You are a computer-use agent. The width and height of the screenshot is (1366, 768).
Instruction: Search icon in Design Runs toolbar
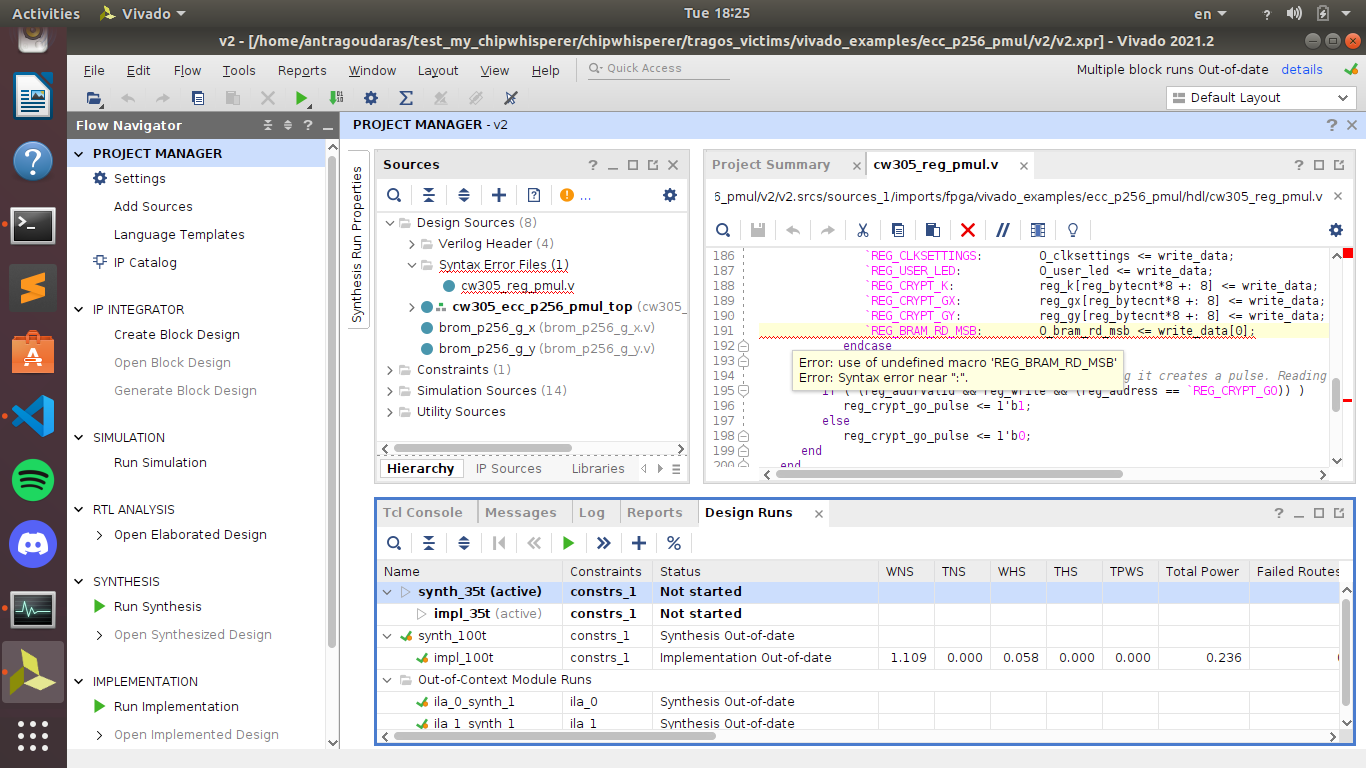point(394,543)
